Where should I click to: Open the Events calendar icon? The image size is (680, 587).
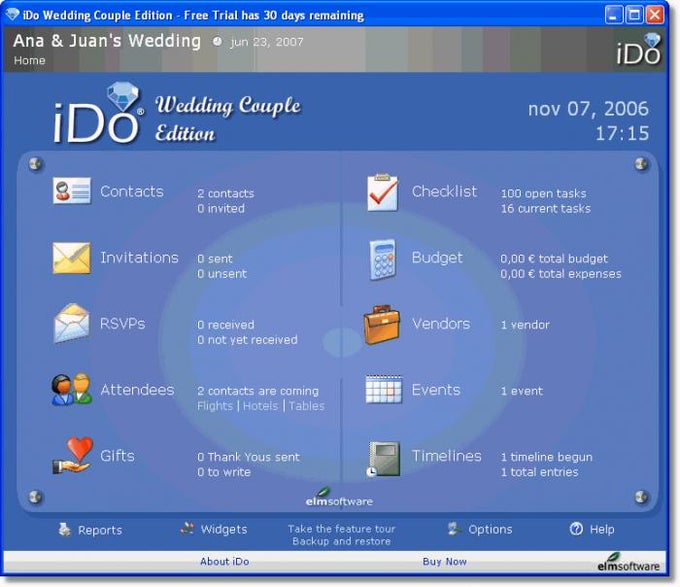coord(383,389)
